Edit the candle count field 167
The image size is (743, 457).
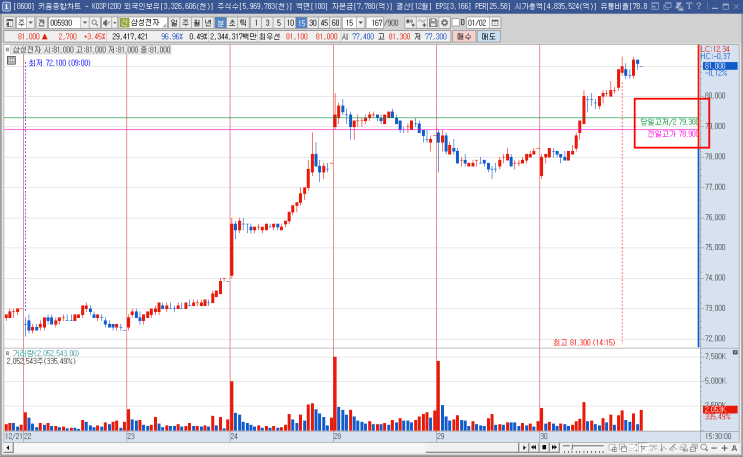(375, 23)
